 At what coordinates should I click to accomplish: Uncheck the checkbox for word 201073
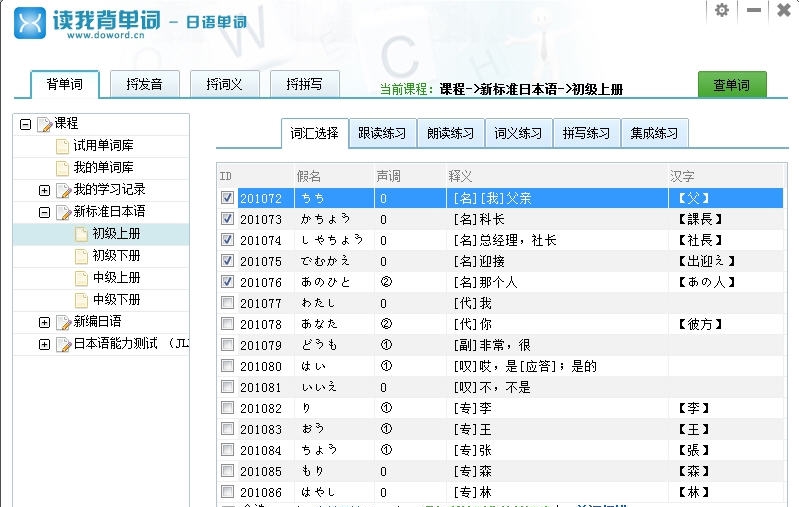(227, 219)
